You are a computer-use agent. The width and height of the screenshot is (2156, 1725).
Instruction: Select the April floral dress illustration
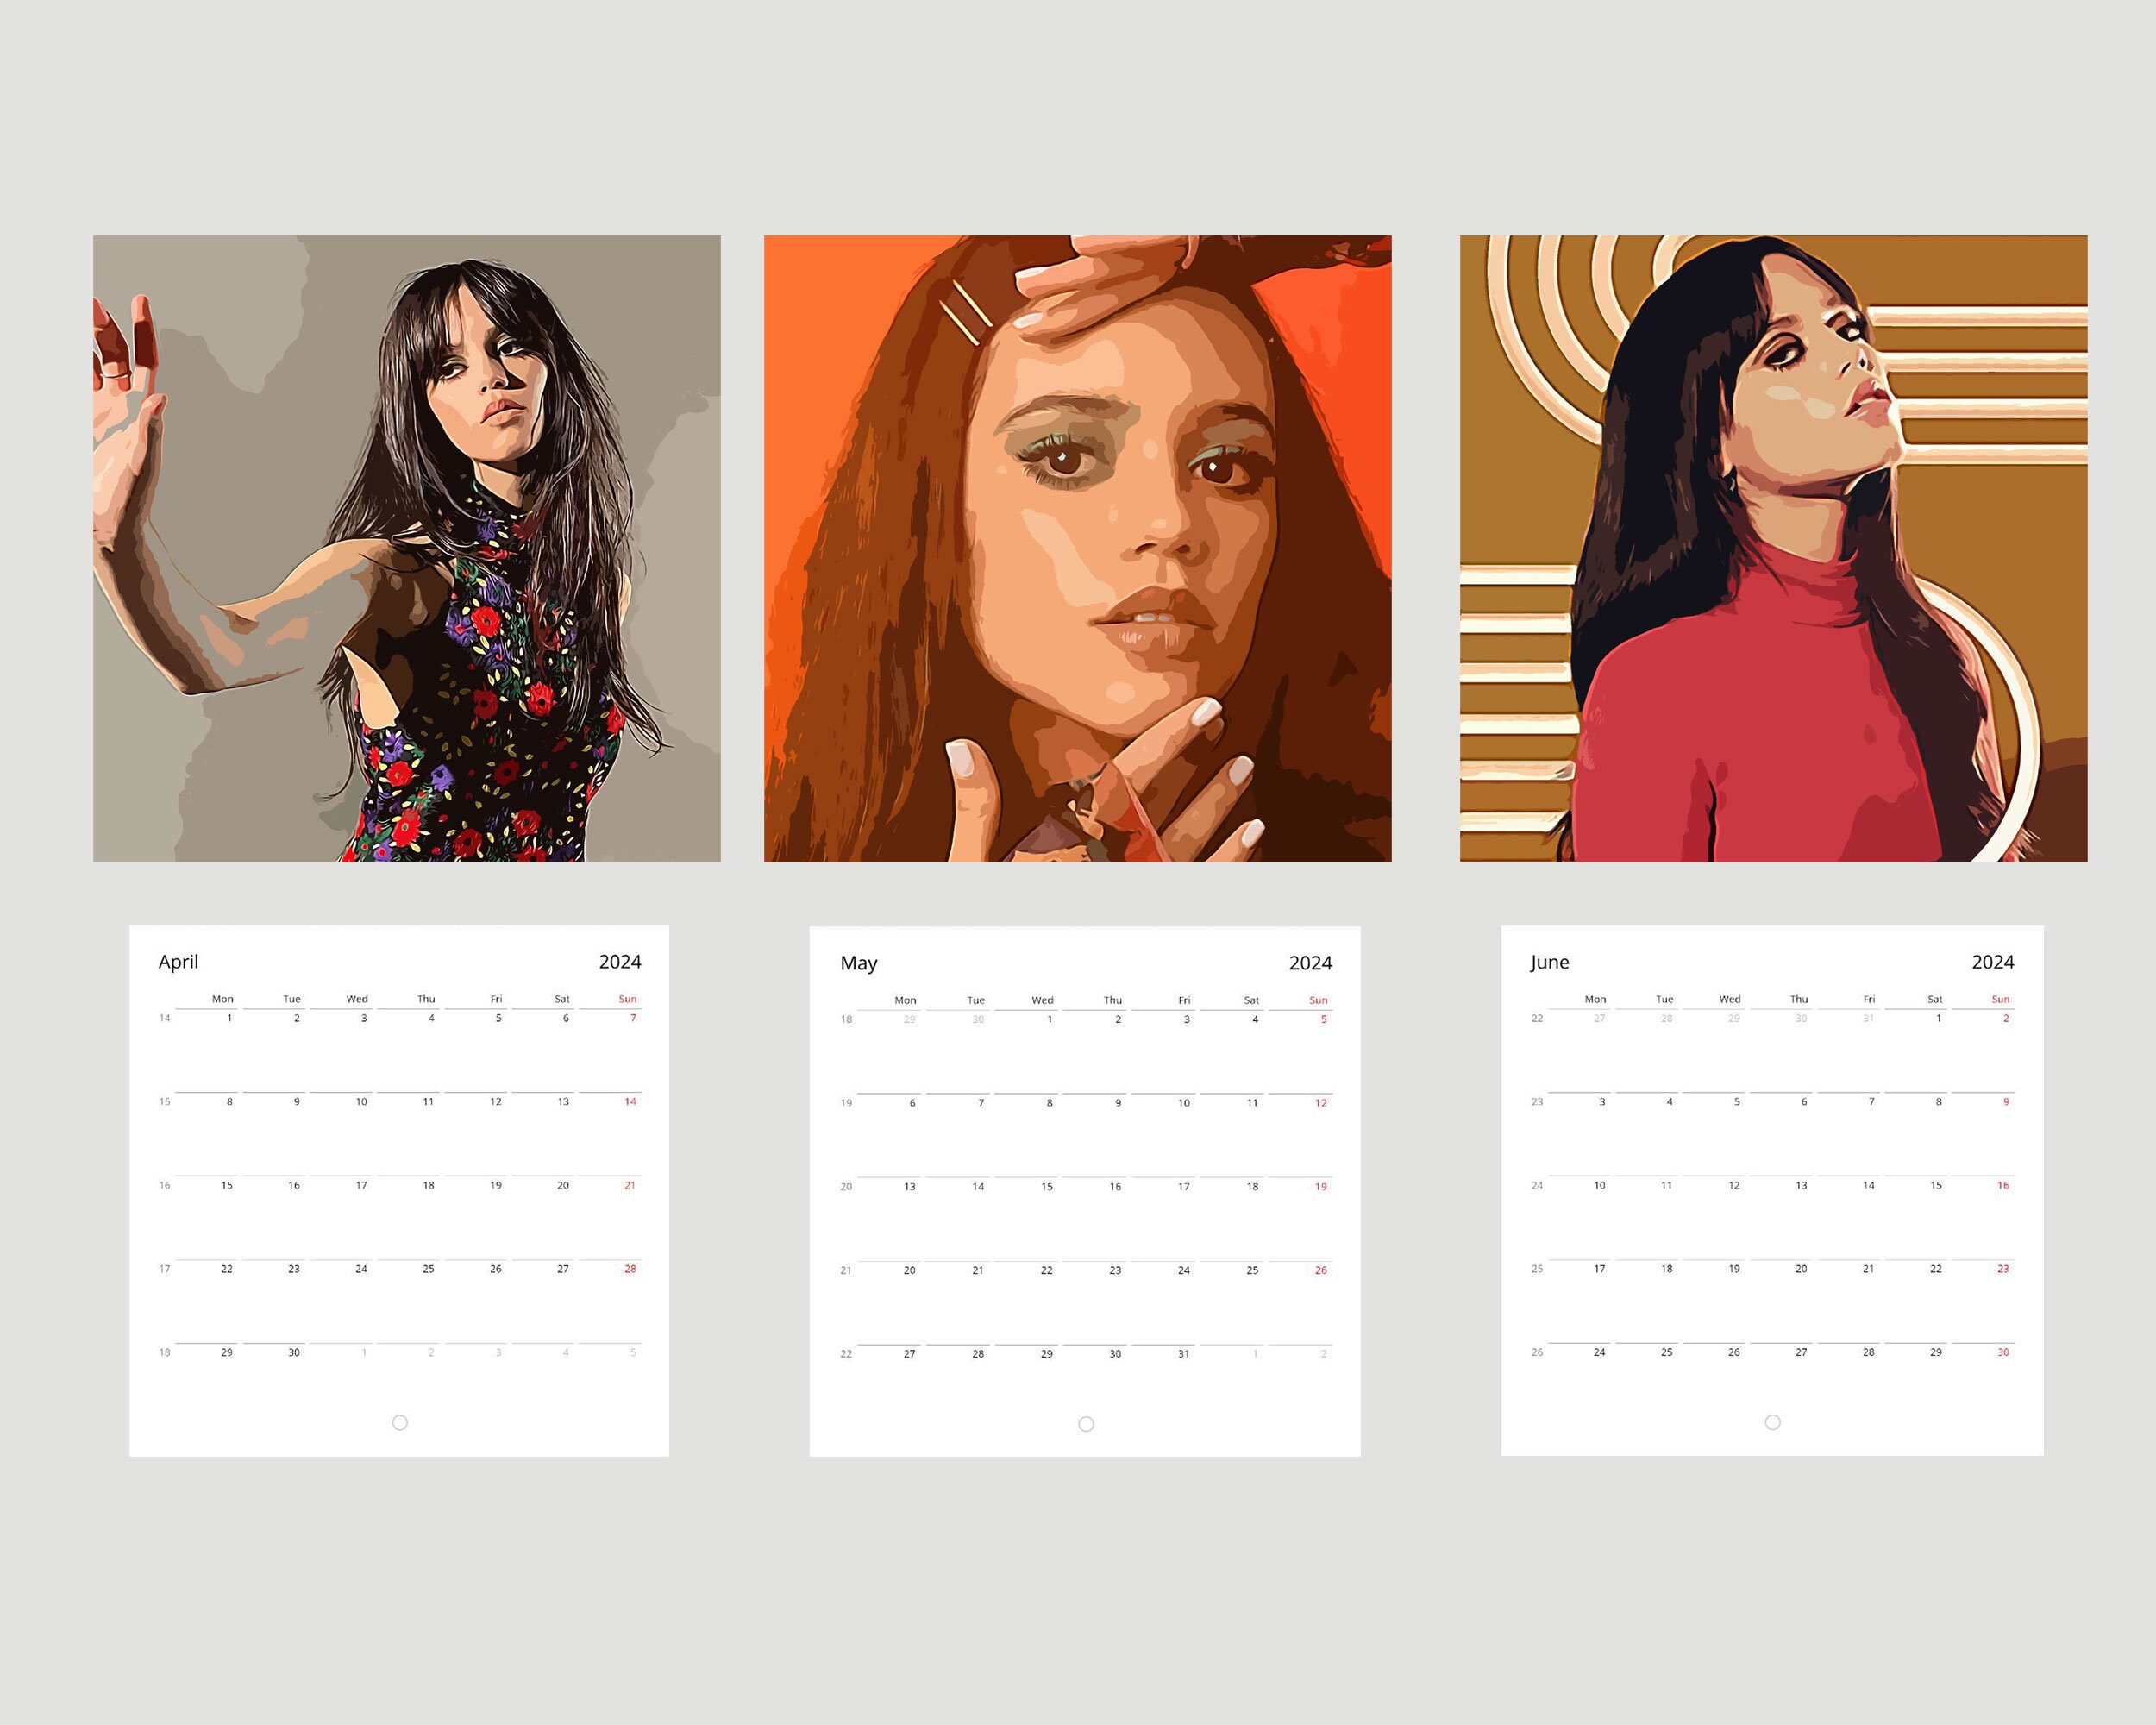pos(407,548)
